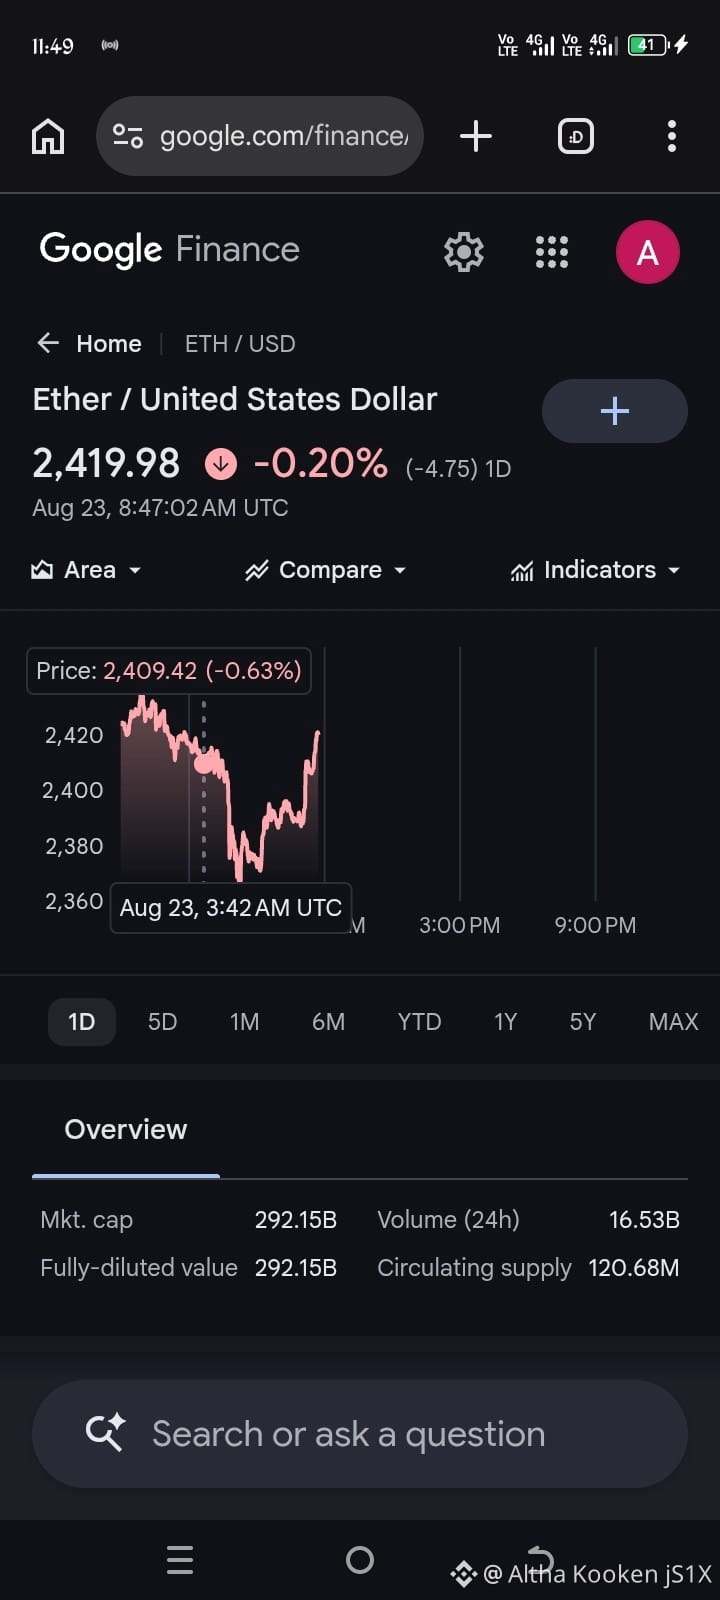
Task: Select the 5D time range
Action: point(162,1022)
